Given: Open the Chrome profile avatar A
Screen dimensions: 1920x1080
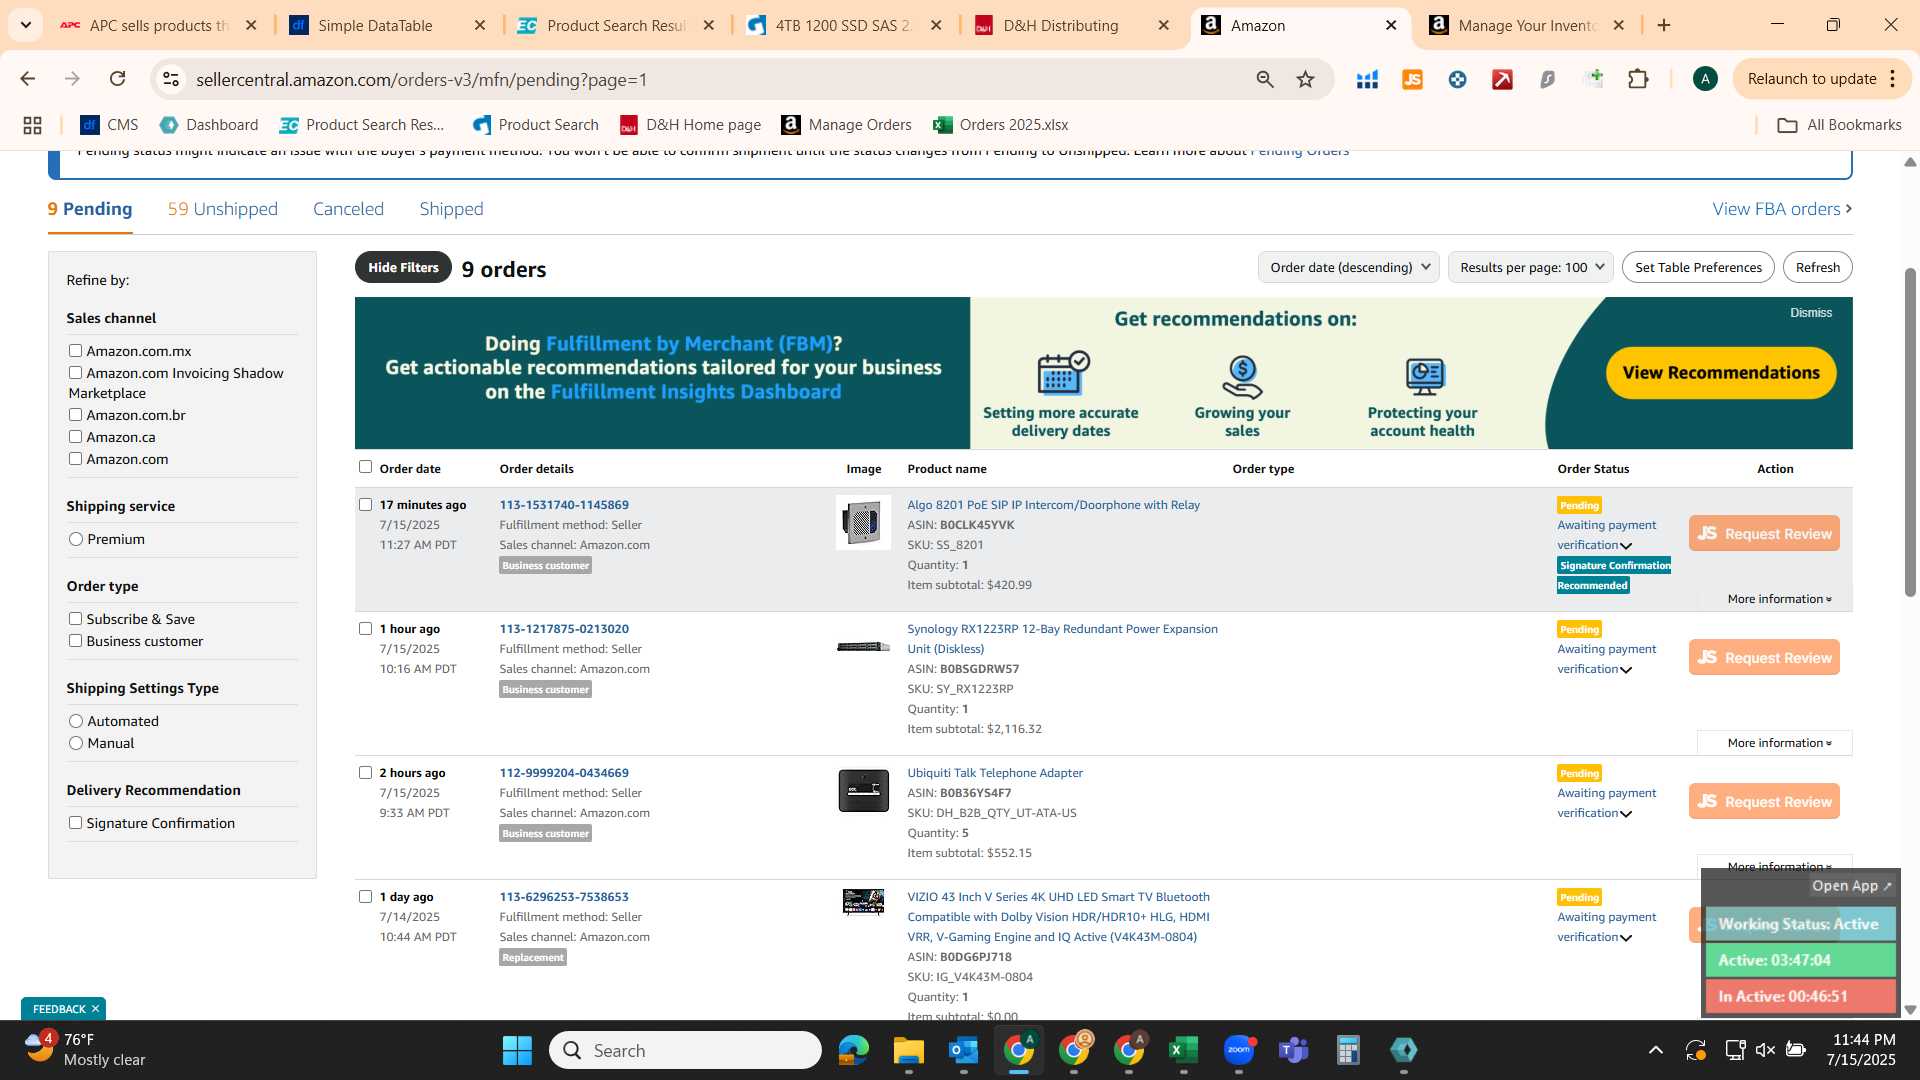Looking at the screenshot, I should (x=1705, y=79).
